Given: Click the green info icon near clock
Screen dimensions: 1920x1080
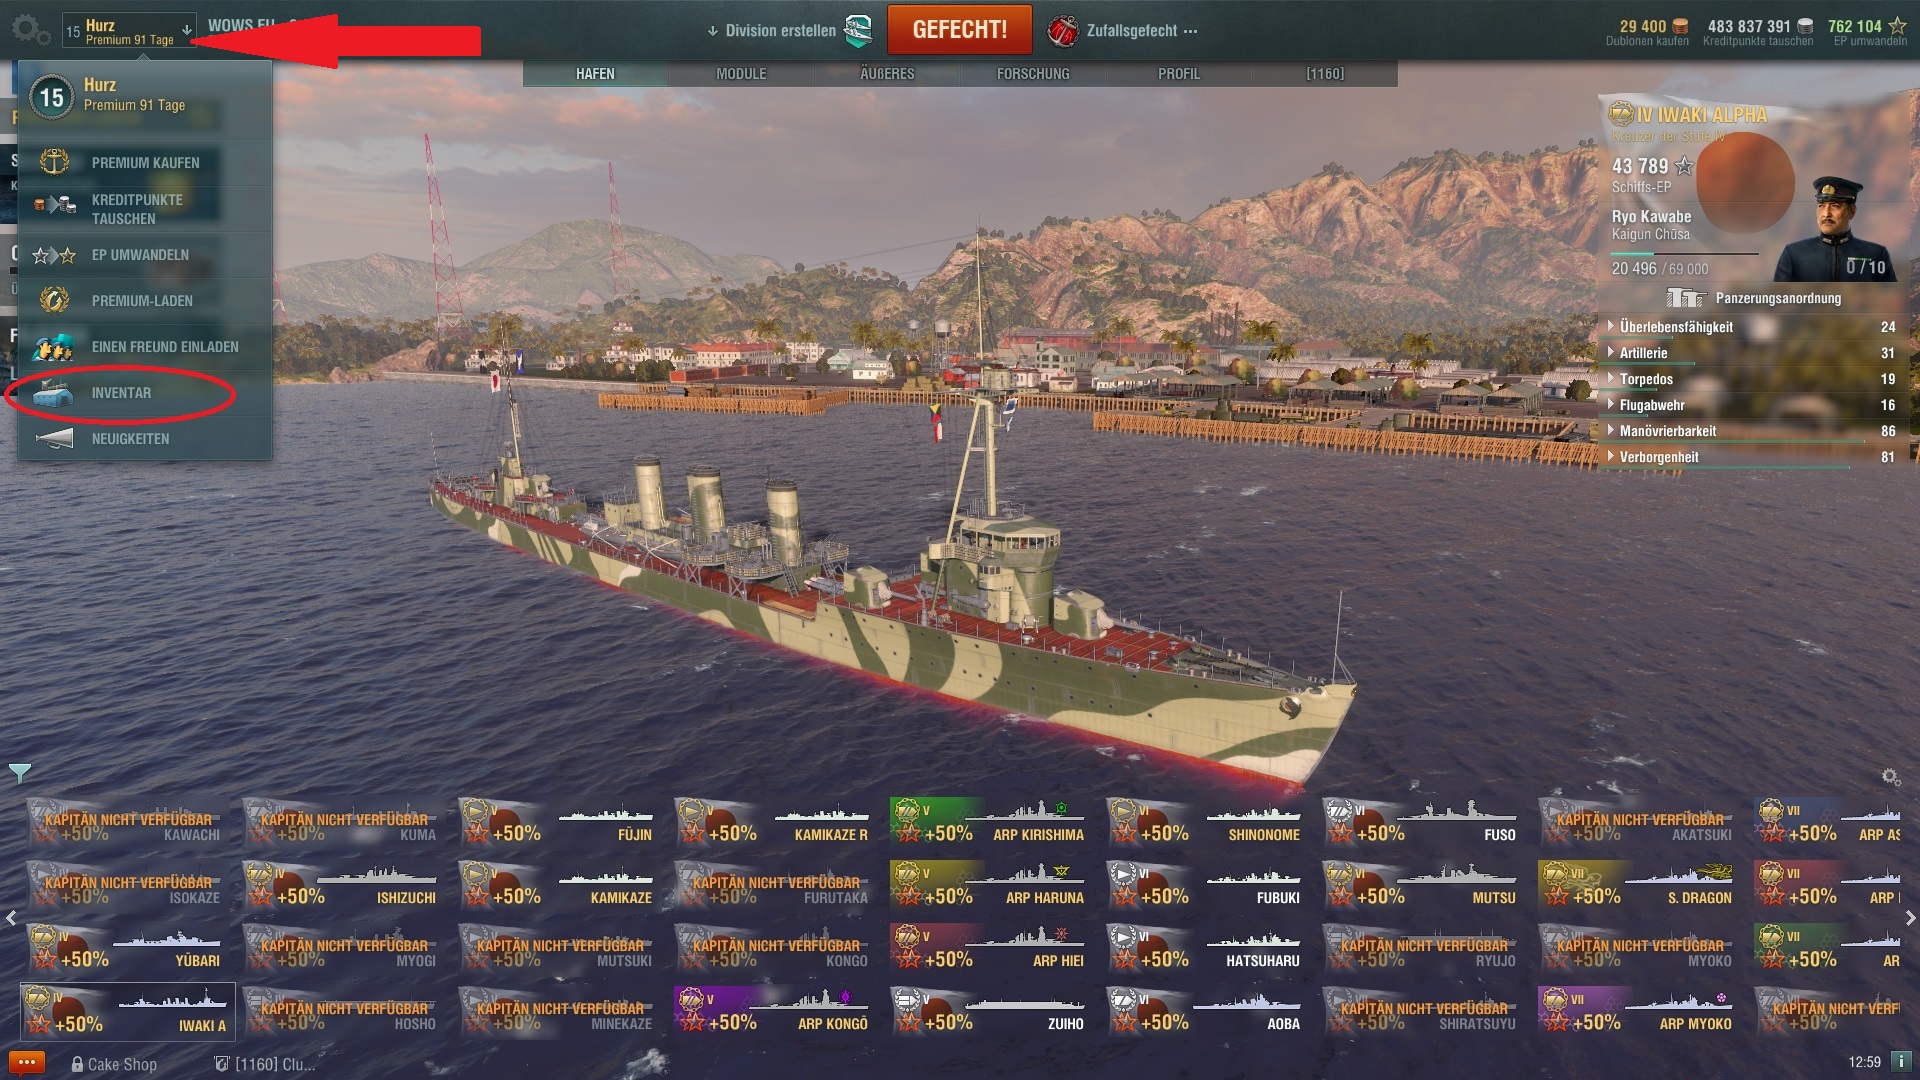Looking at the screenshot, I should pos(1901,1061).
